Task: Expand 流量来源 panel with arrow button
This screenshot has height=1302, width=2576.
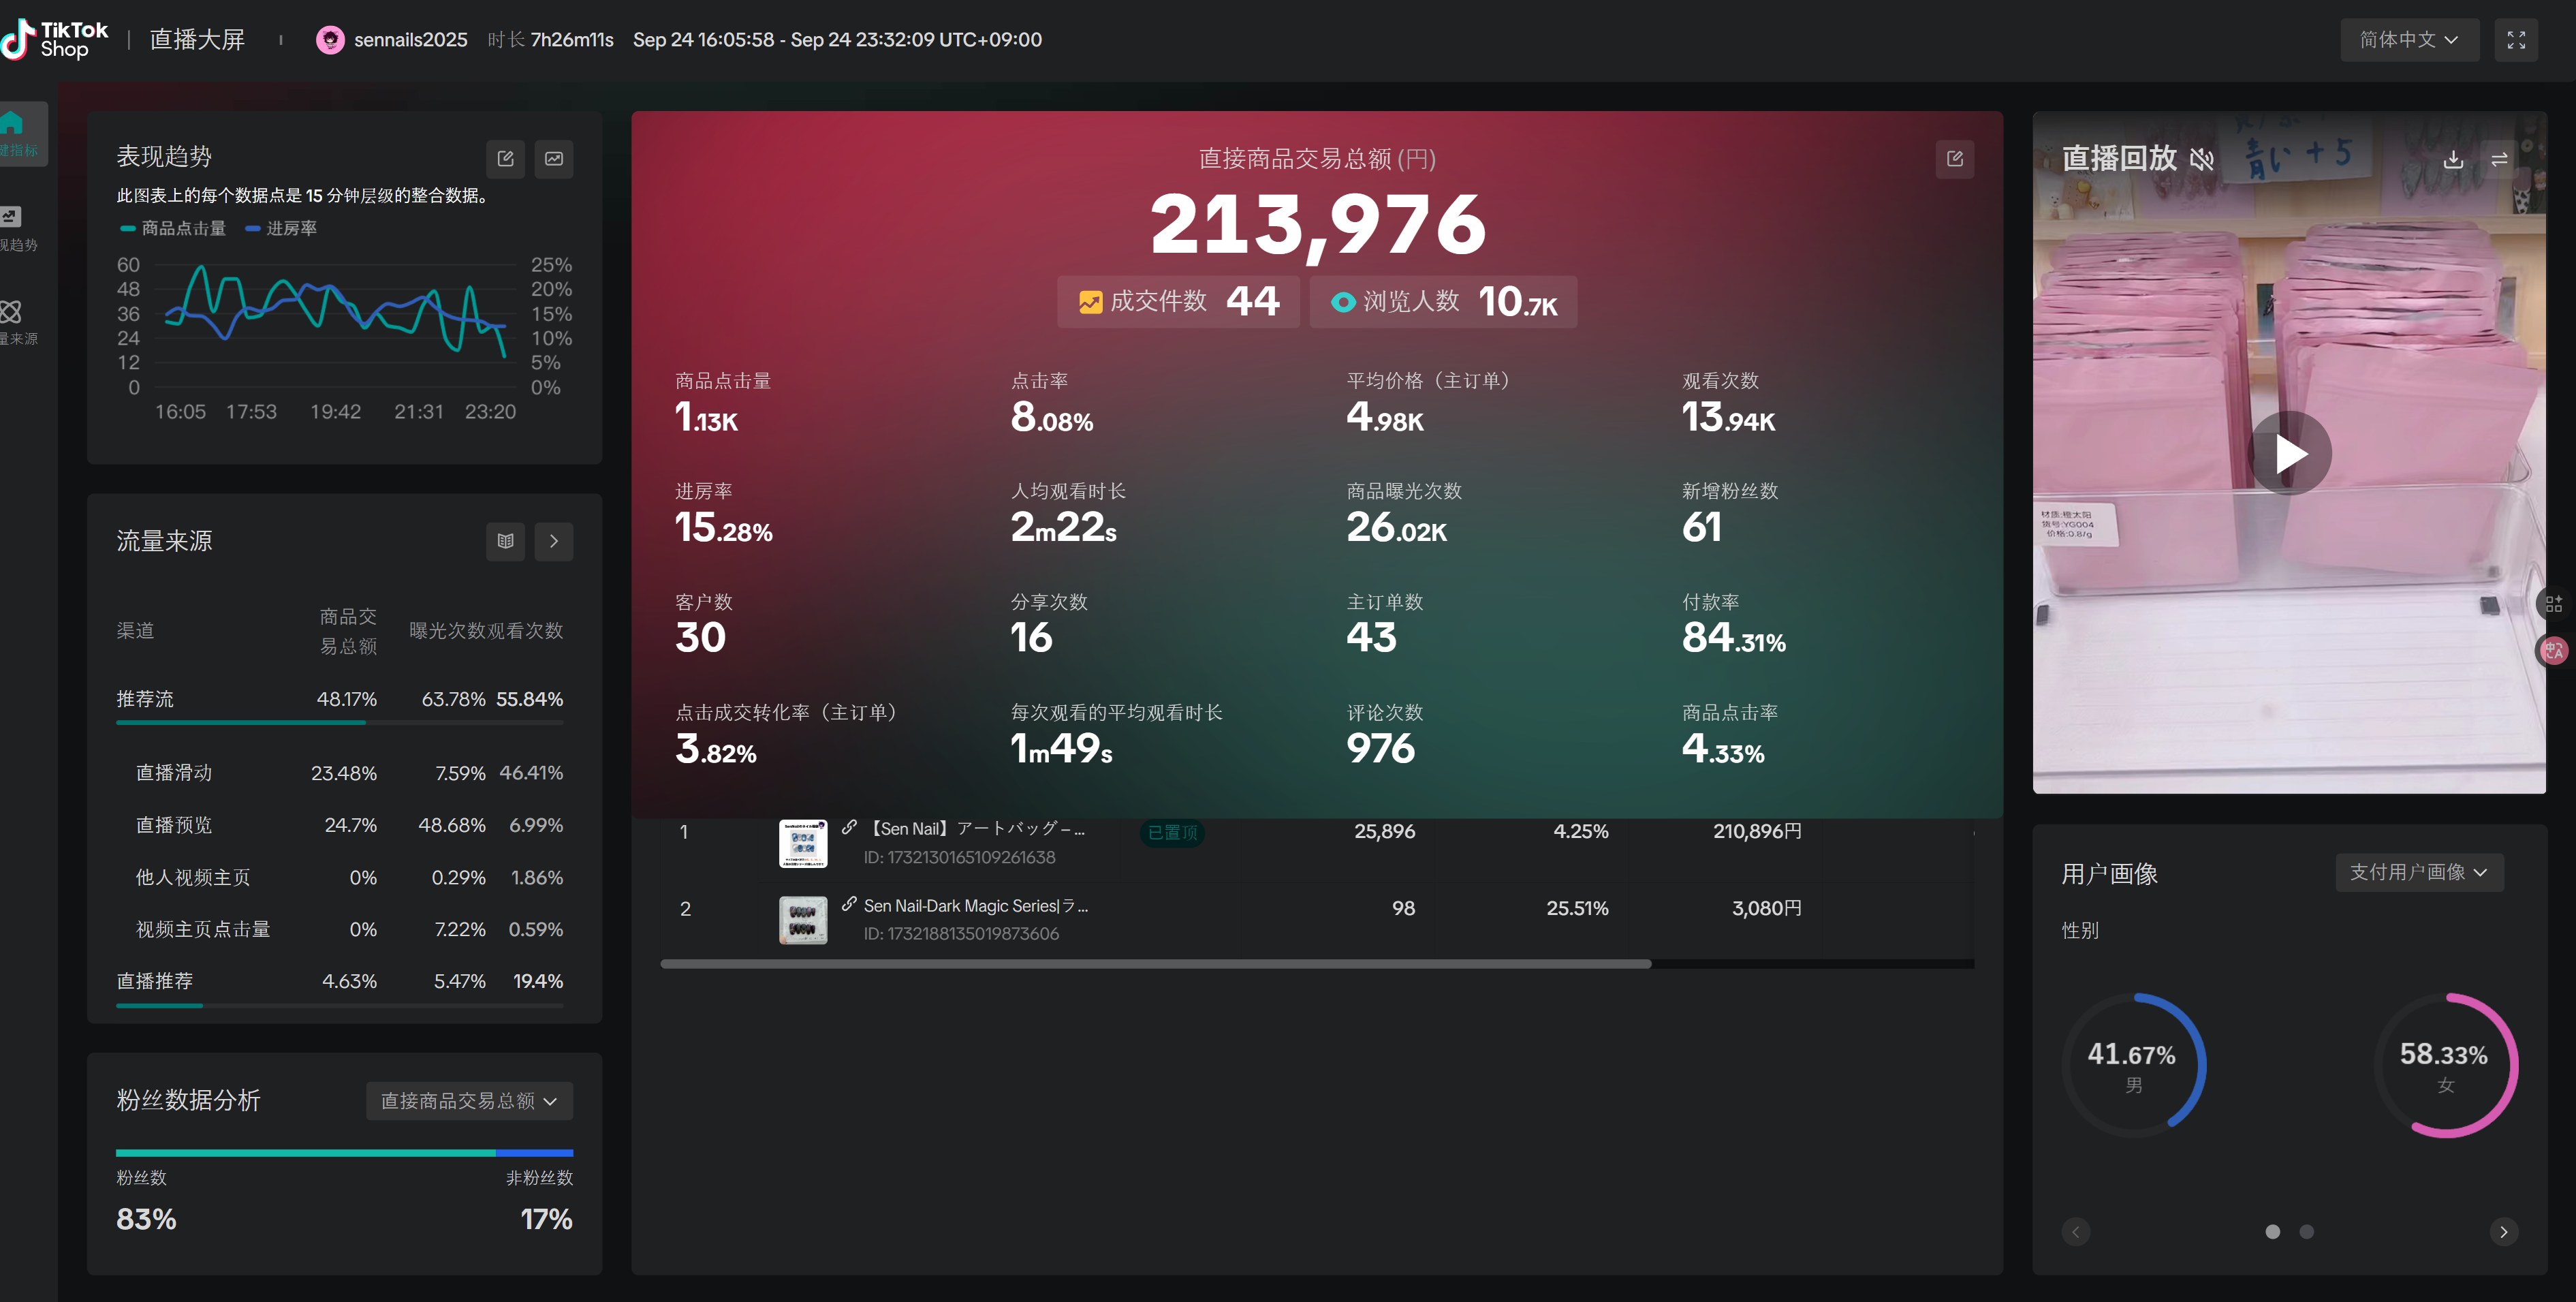Action: click(553, 541)
